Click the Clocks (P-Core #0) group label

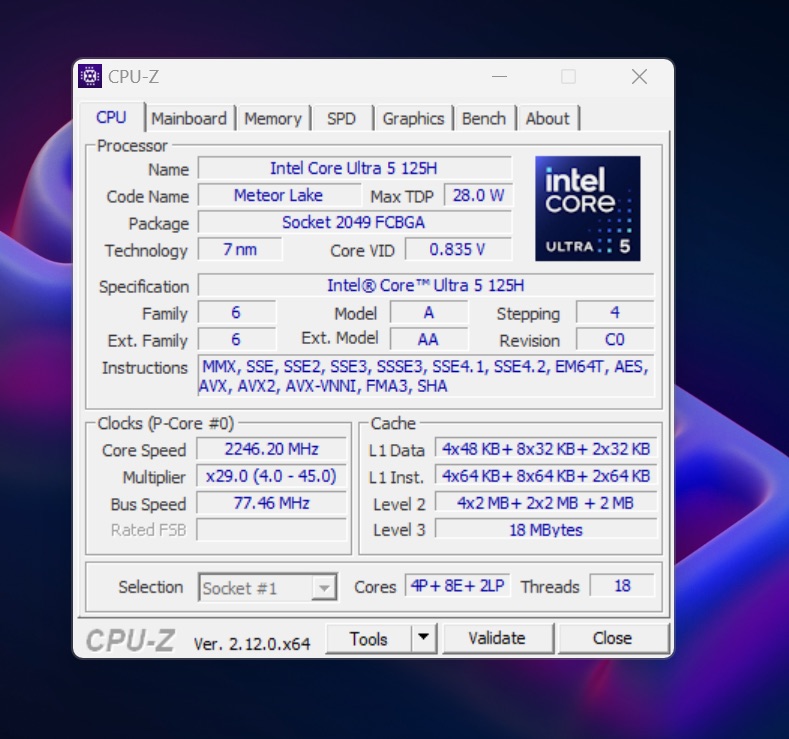pos(166,423)
